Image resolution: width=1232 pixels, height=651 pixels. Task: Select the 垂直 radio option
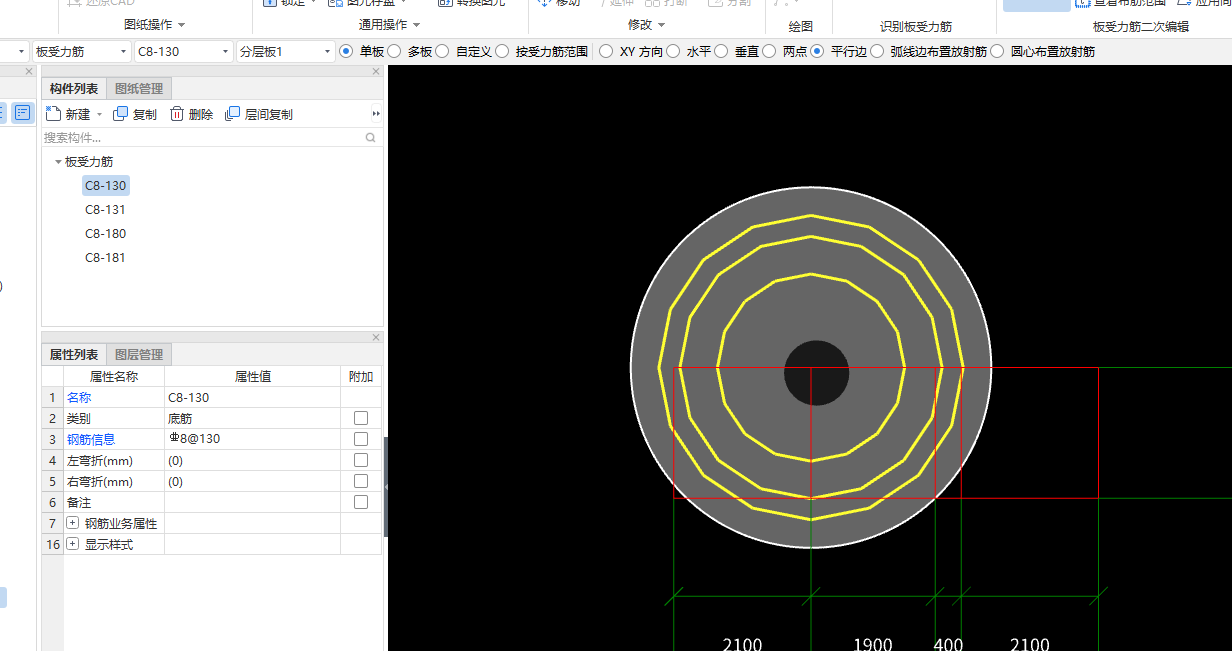[x=721, y=51]
